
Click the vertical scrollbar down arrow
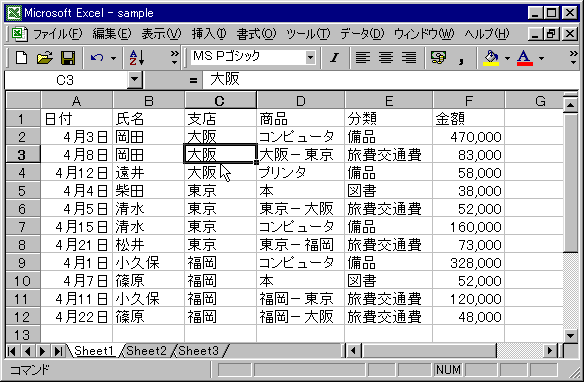tap(570, 335)
